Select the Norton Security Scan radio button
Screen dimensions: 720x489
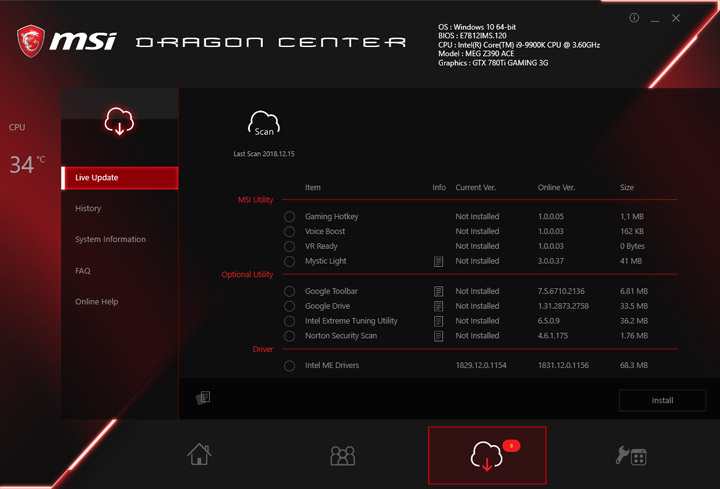tap(289, 336)
